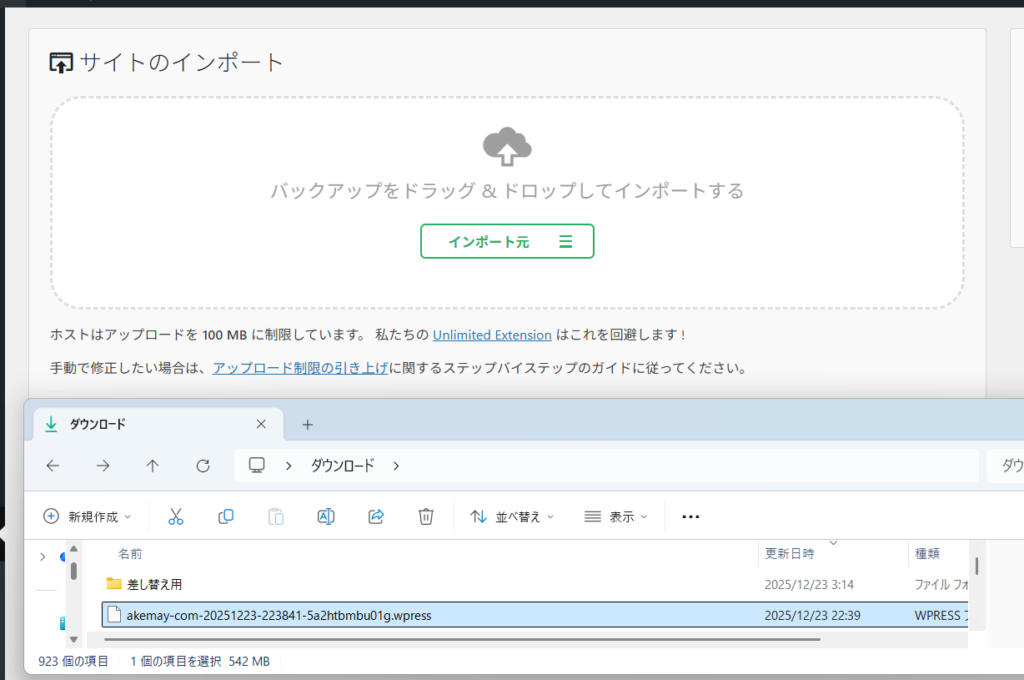
Task: Open the アップロード制限の引き上げ link
Action: coord(300,368)
